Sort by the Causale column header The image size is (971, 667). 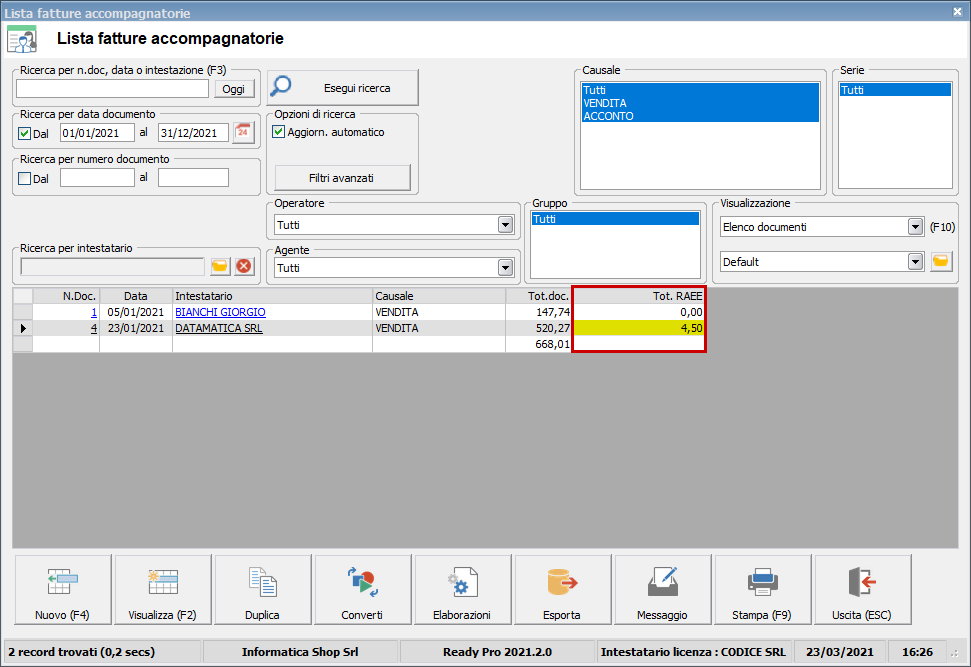click(439, 296)
